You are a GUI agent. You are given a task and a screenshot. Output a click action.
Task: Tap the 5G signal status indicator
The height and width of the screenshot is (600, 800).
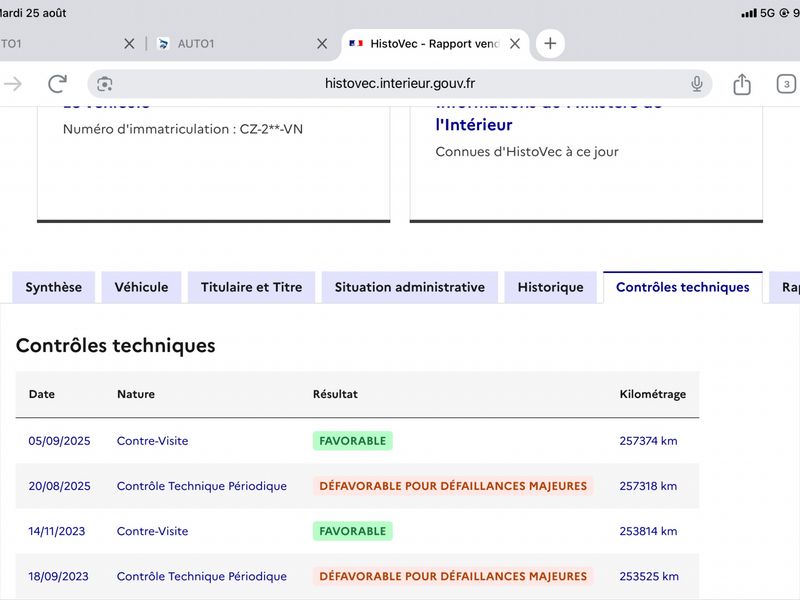pos(767,13)
